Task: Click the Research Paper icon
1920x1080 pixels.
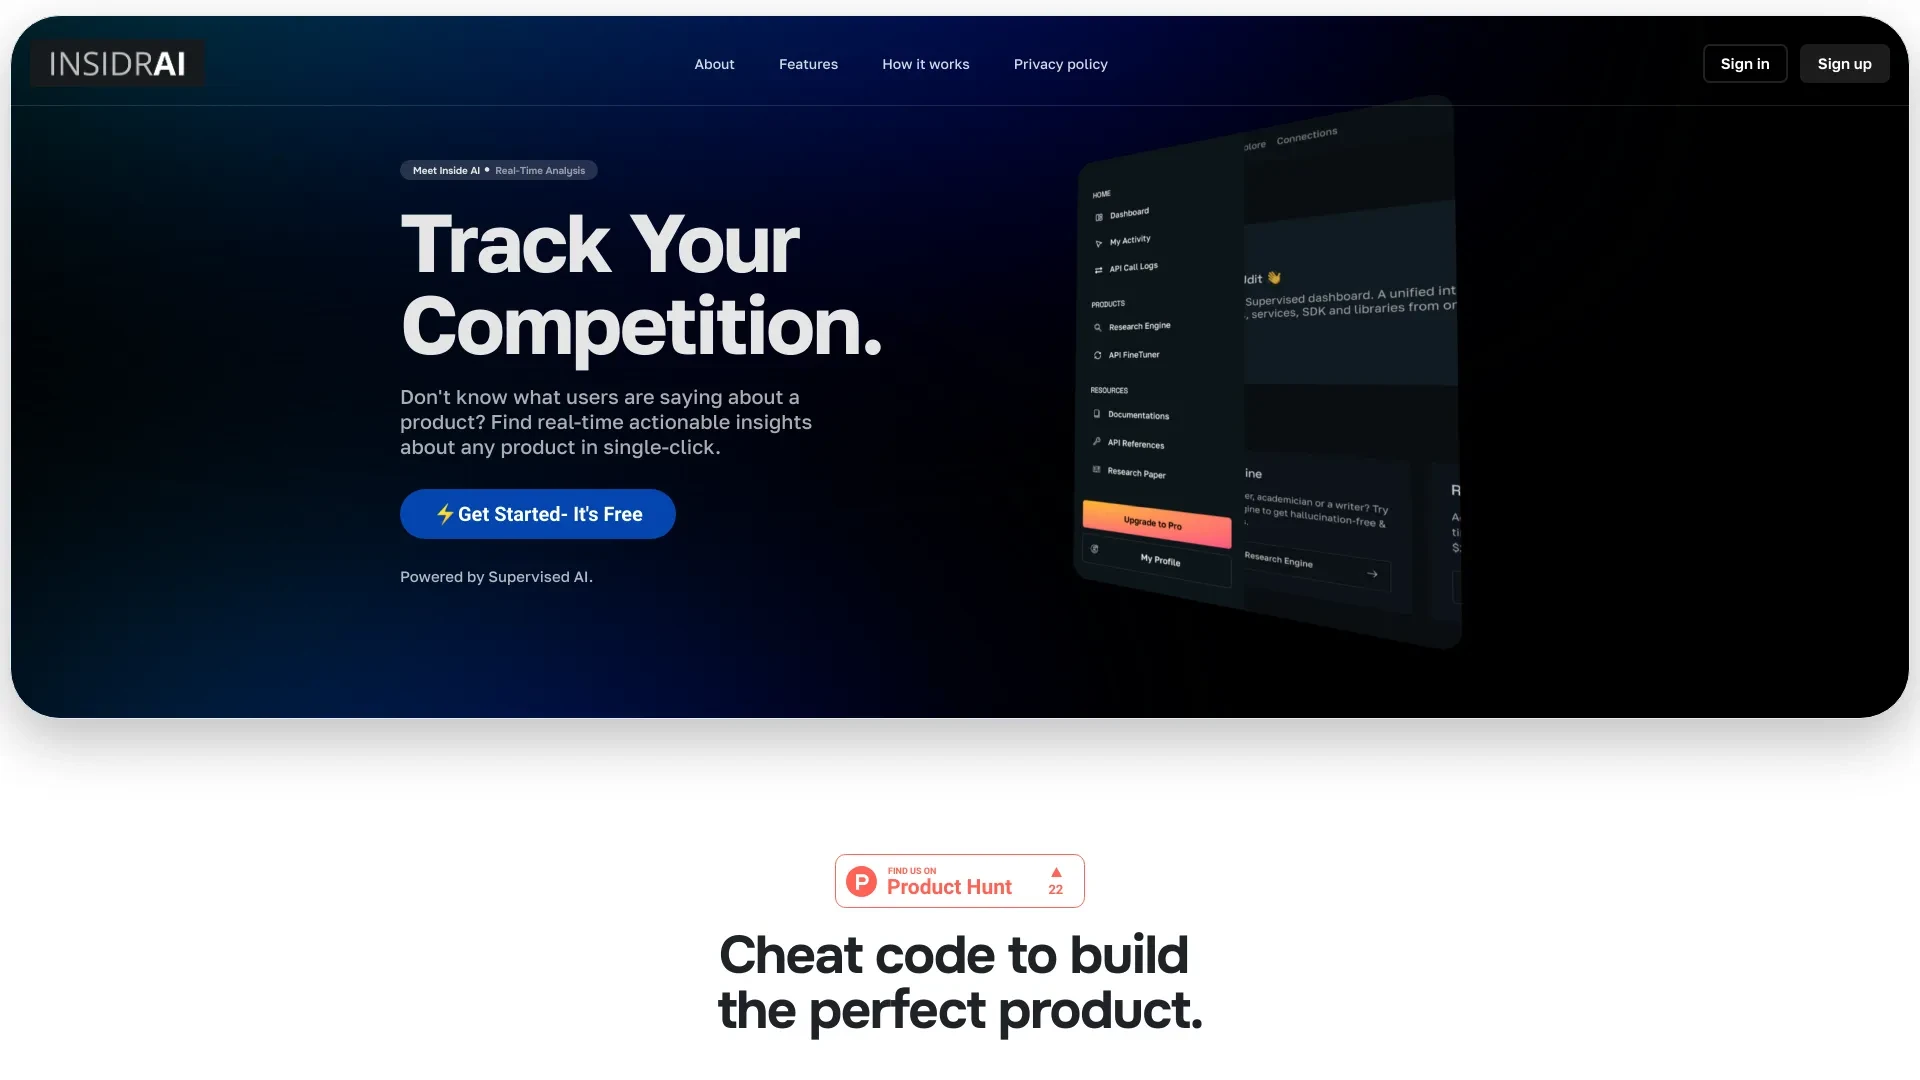Action: (x=1097, y=471)
